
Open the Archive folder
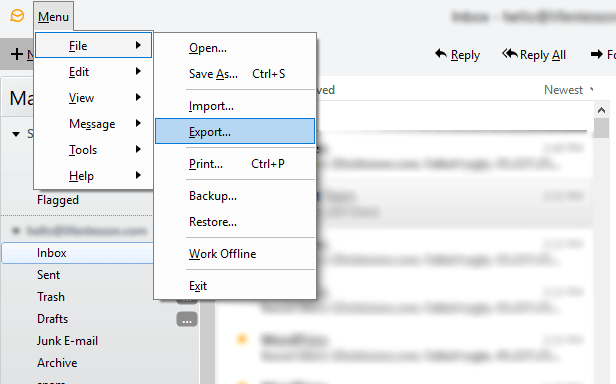(57, 363)
